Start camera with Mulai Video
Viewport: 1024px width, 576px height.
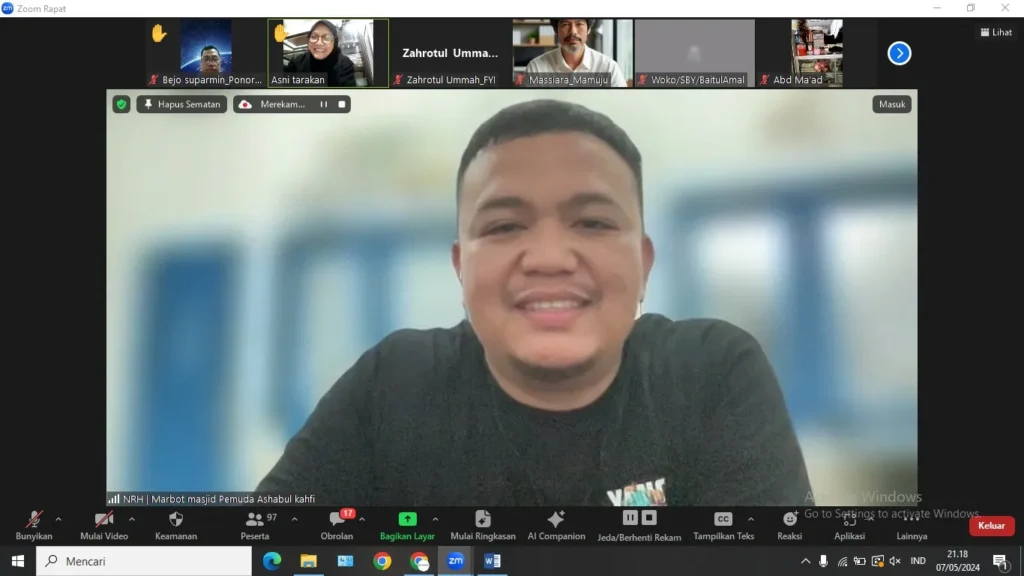104,526
